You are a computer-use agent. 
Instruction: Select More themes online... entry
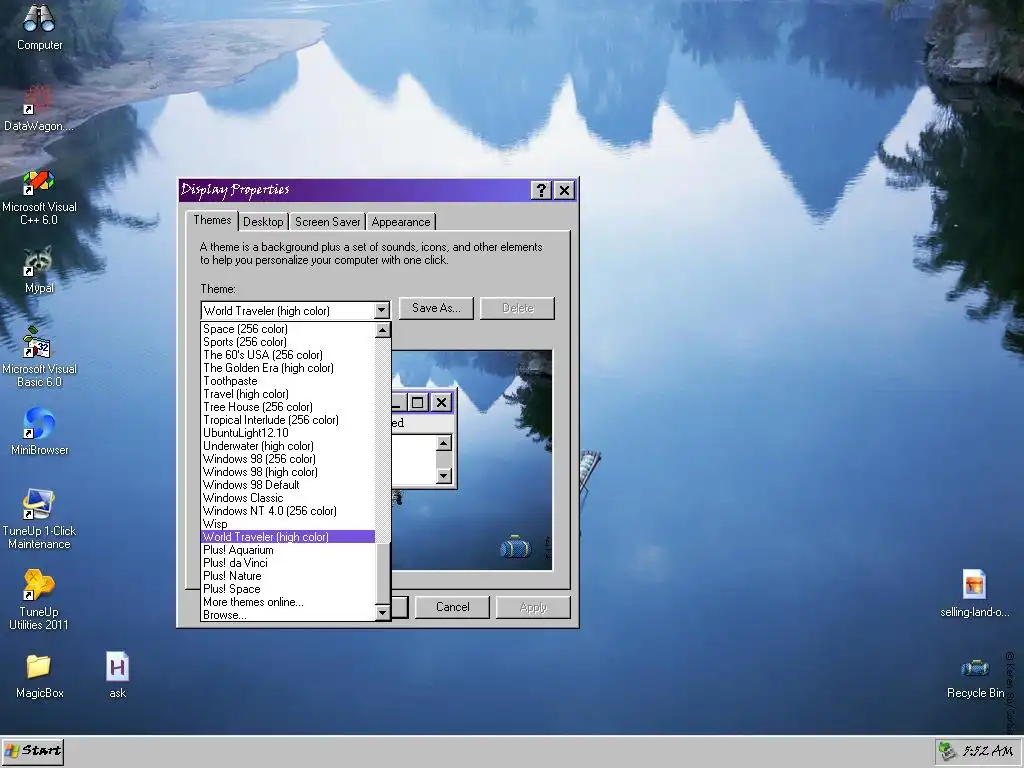pos(288,602)
